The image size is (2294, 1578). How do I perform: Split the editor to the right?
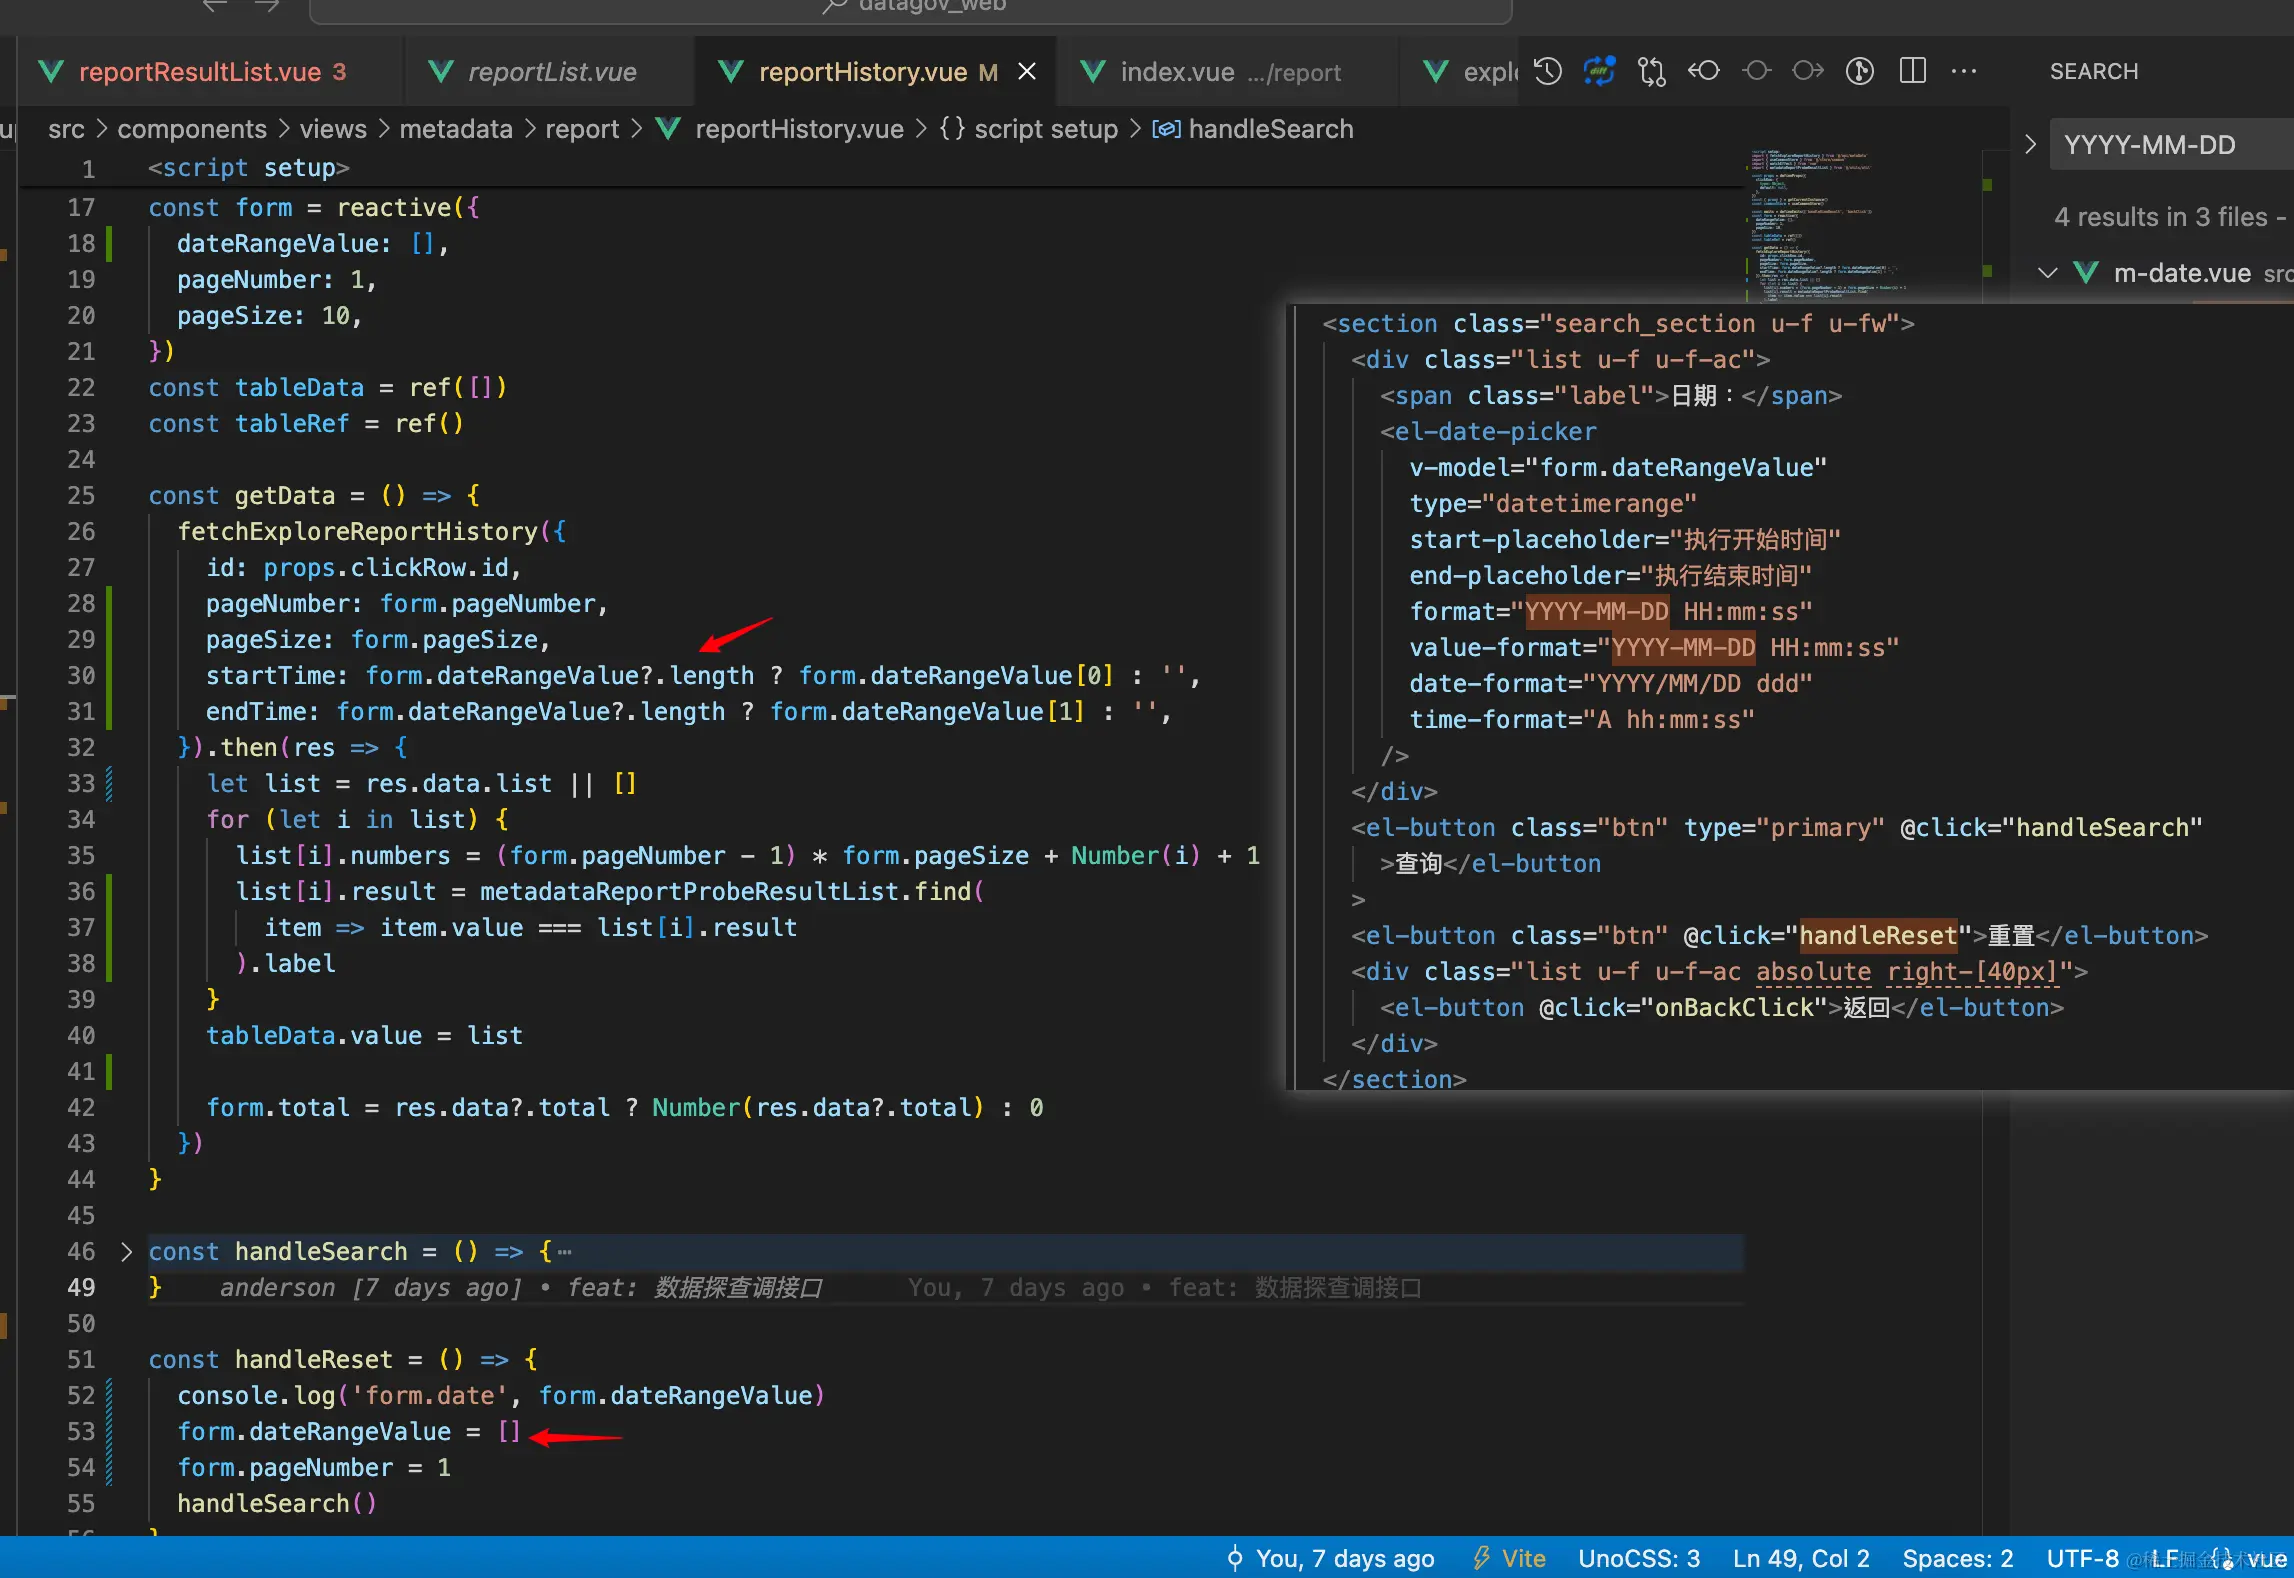click(x=1912, y=71)
